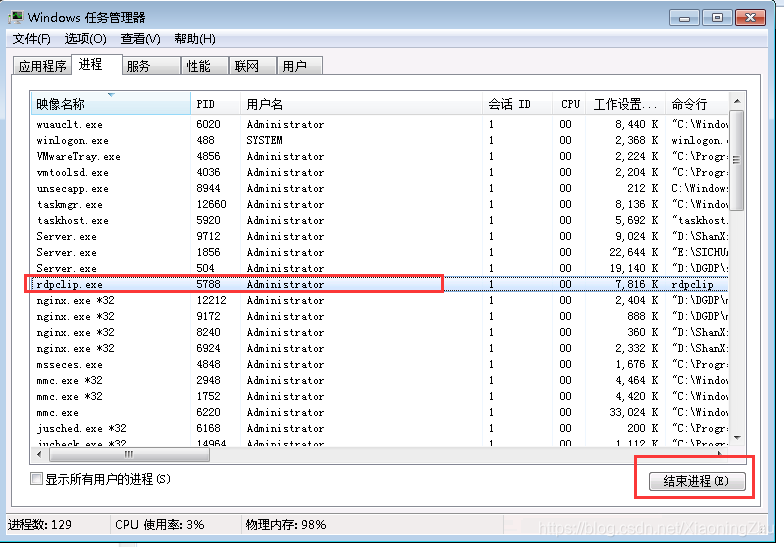Open the 帮助(H) menu

pyautogui.click(x=194, y=38)
